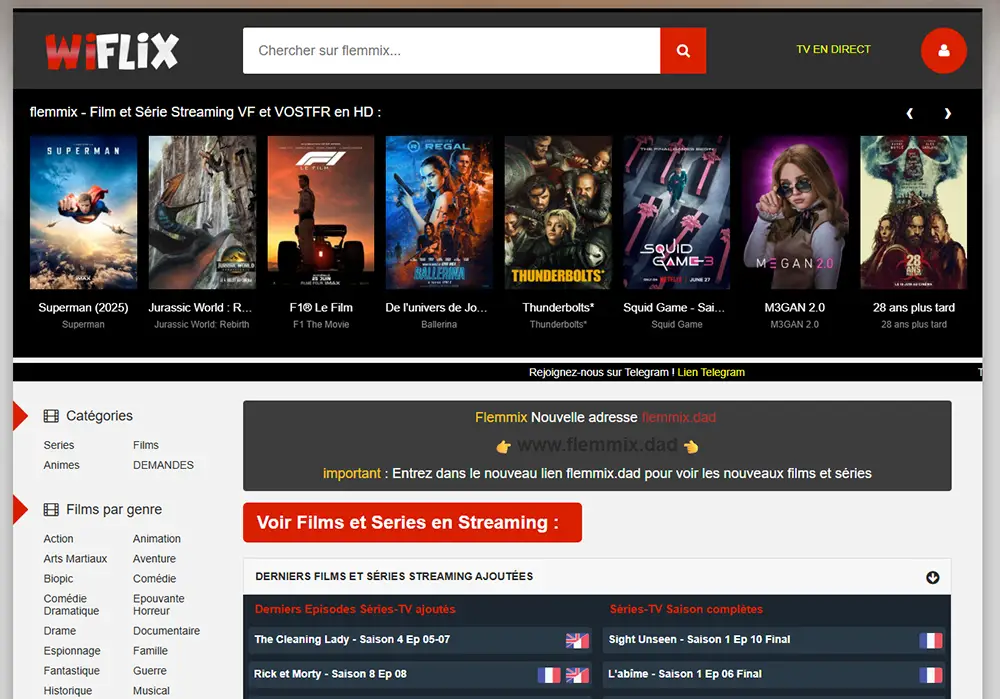
Task: Click Thunderbolts* title below poster
Action: (x=558, y=307)
